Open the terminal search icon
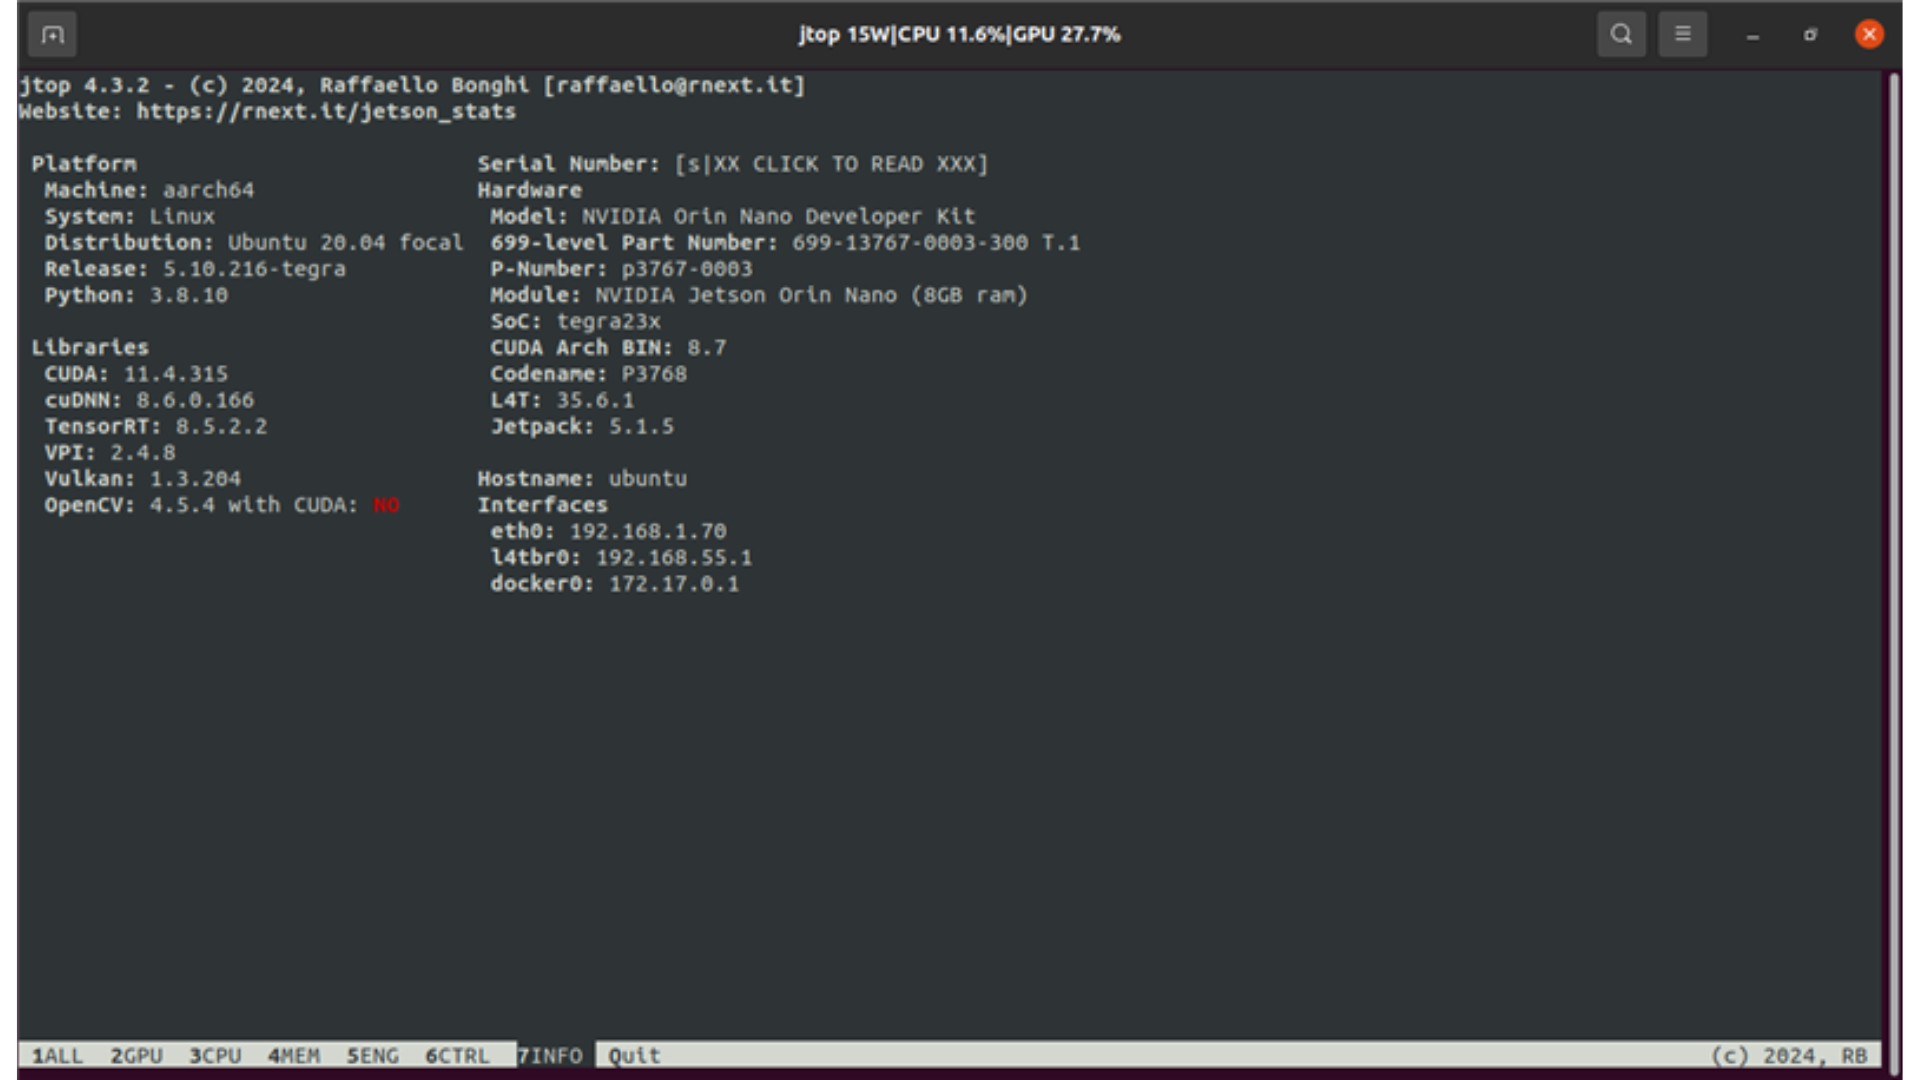The width and height of the screenshot is (1920, 1080). tap(1621, 35)
